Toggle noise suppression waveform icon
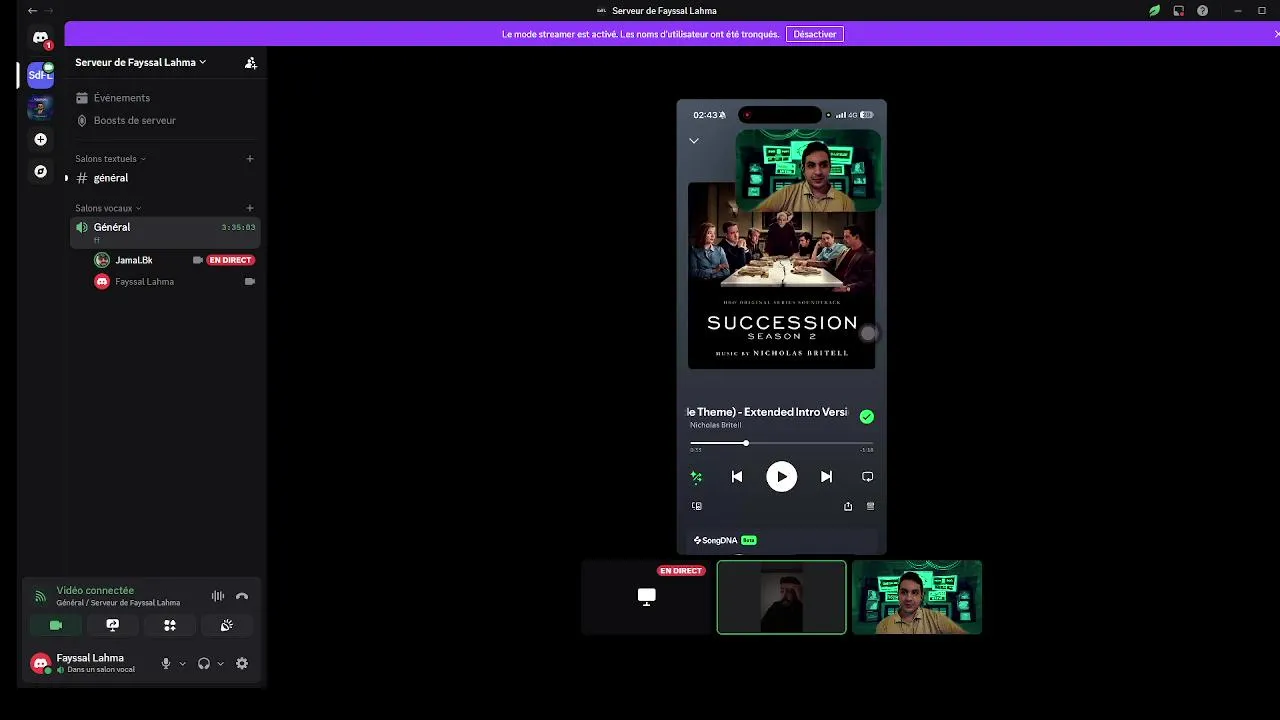 pyautogui.click(x=217, y=596)
